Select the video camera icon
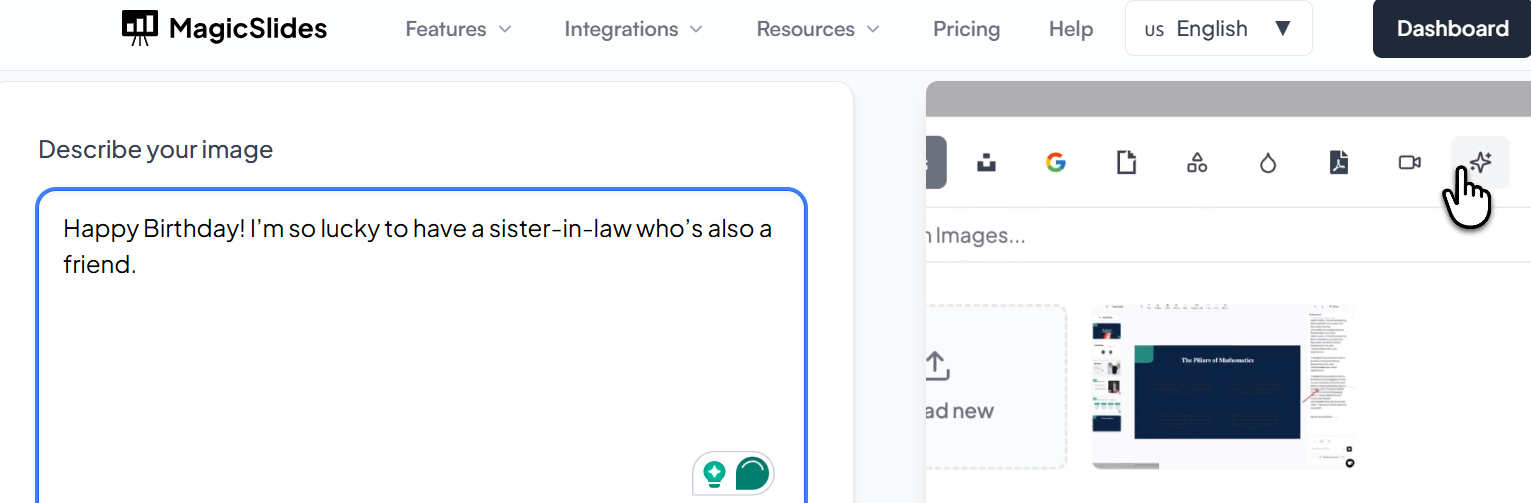The height and width of the screenshot is (503, 1531). point(1409,163)
